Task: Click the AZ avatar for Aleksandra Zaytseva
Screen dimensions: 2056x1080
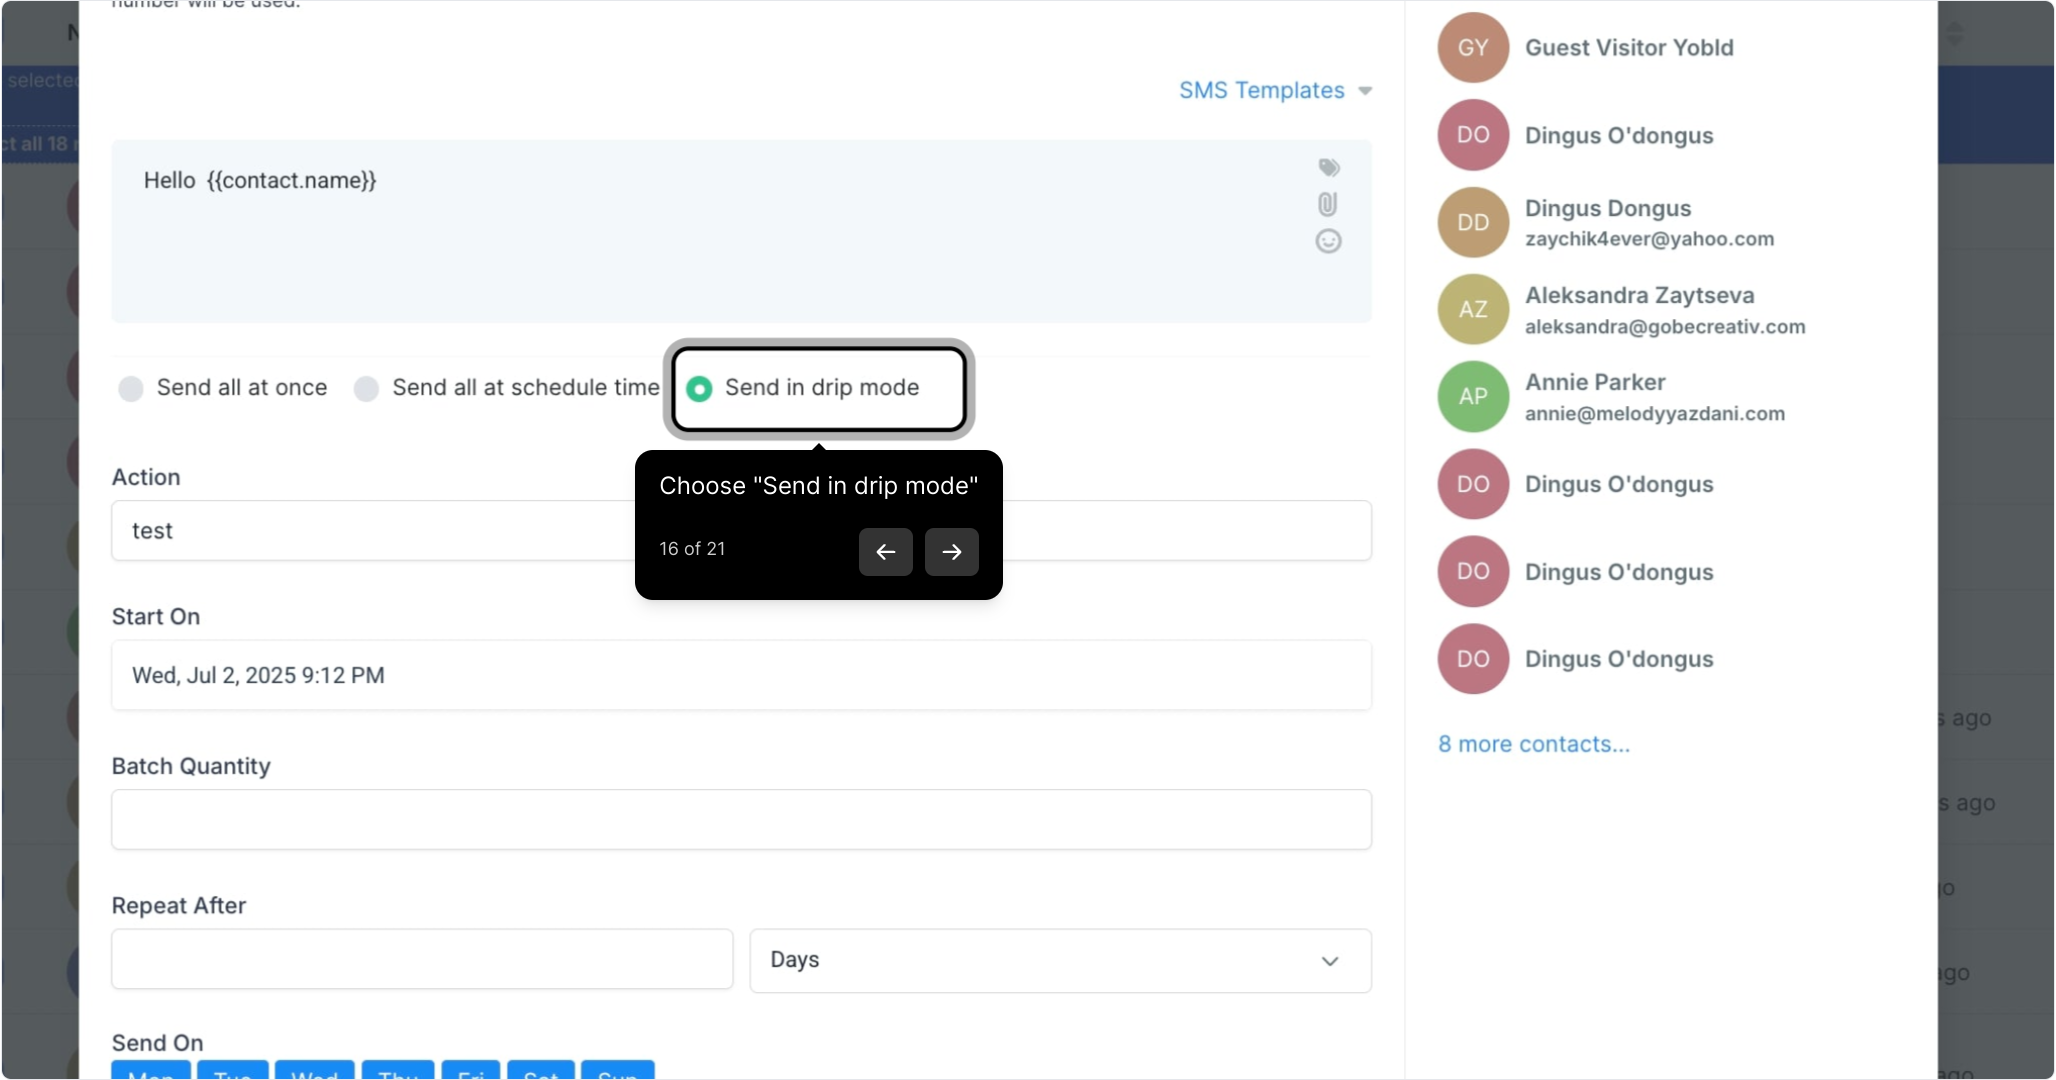Action: click(x=1472, y=310)
